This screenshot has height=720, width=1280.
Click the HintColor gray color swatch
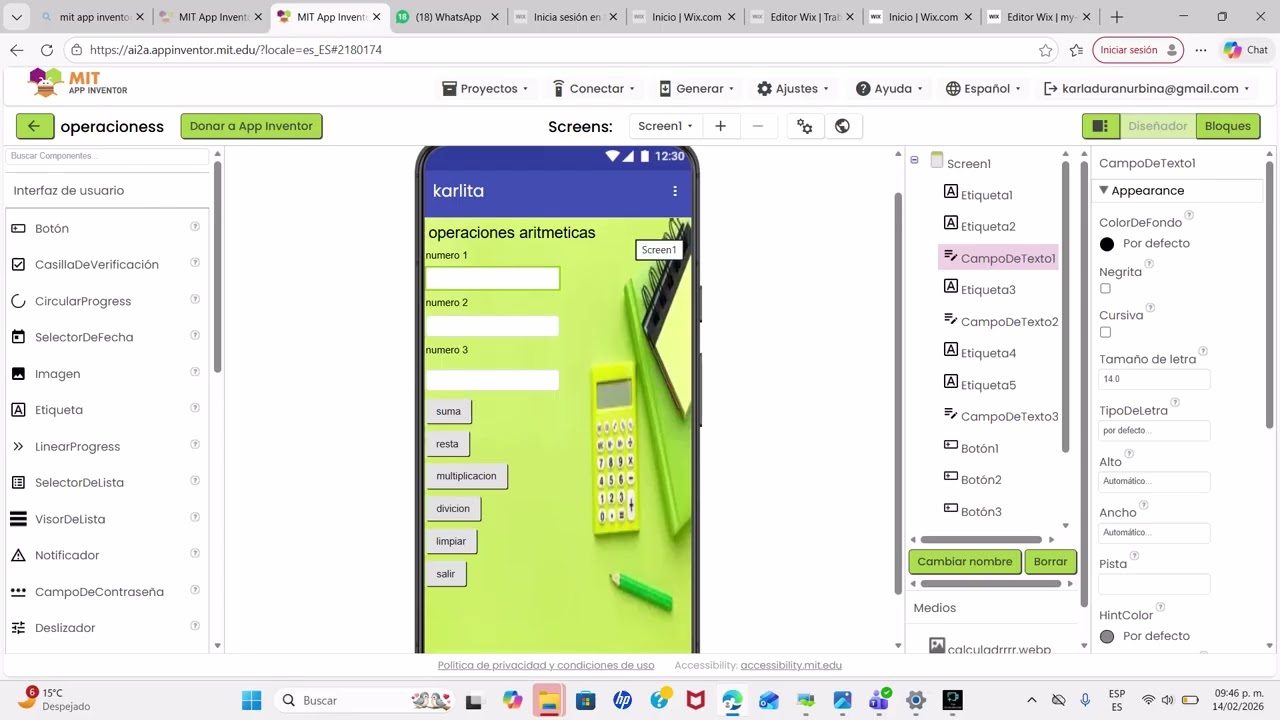(x=1107, y=636)
